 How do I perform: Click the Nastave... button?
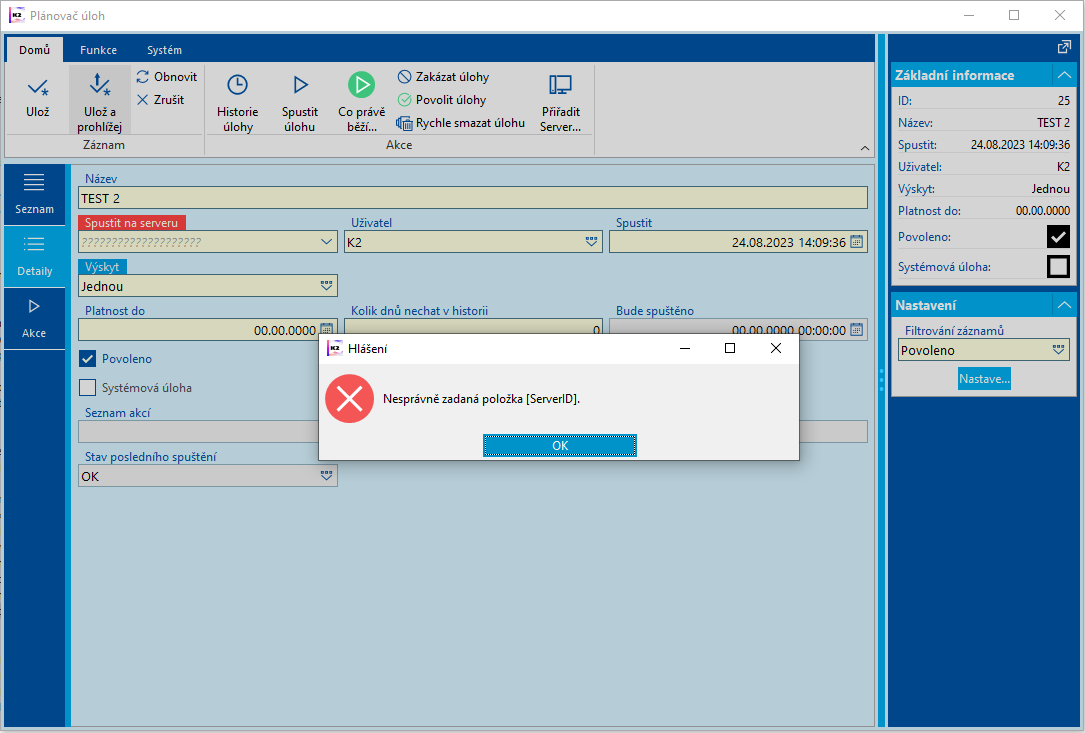coord(984,379)
